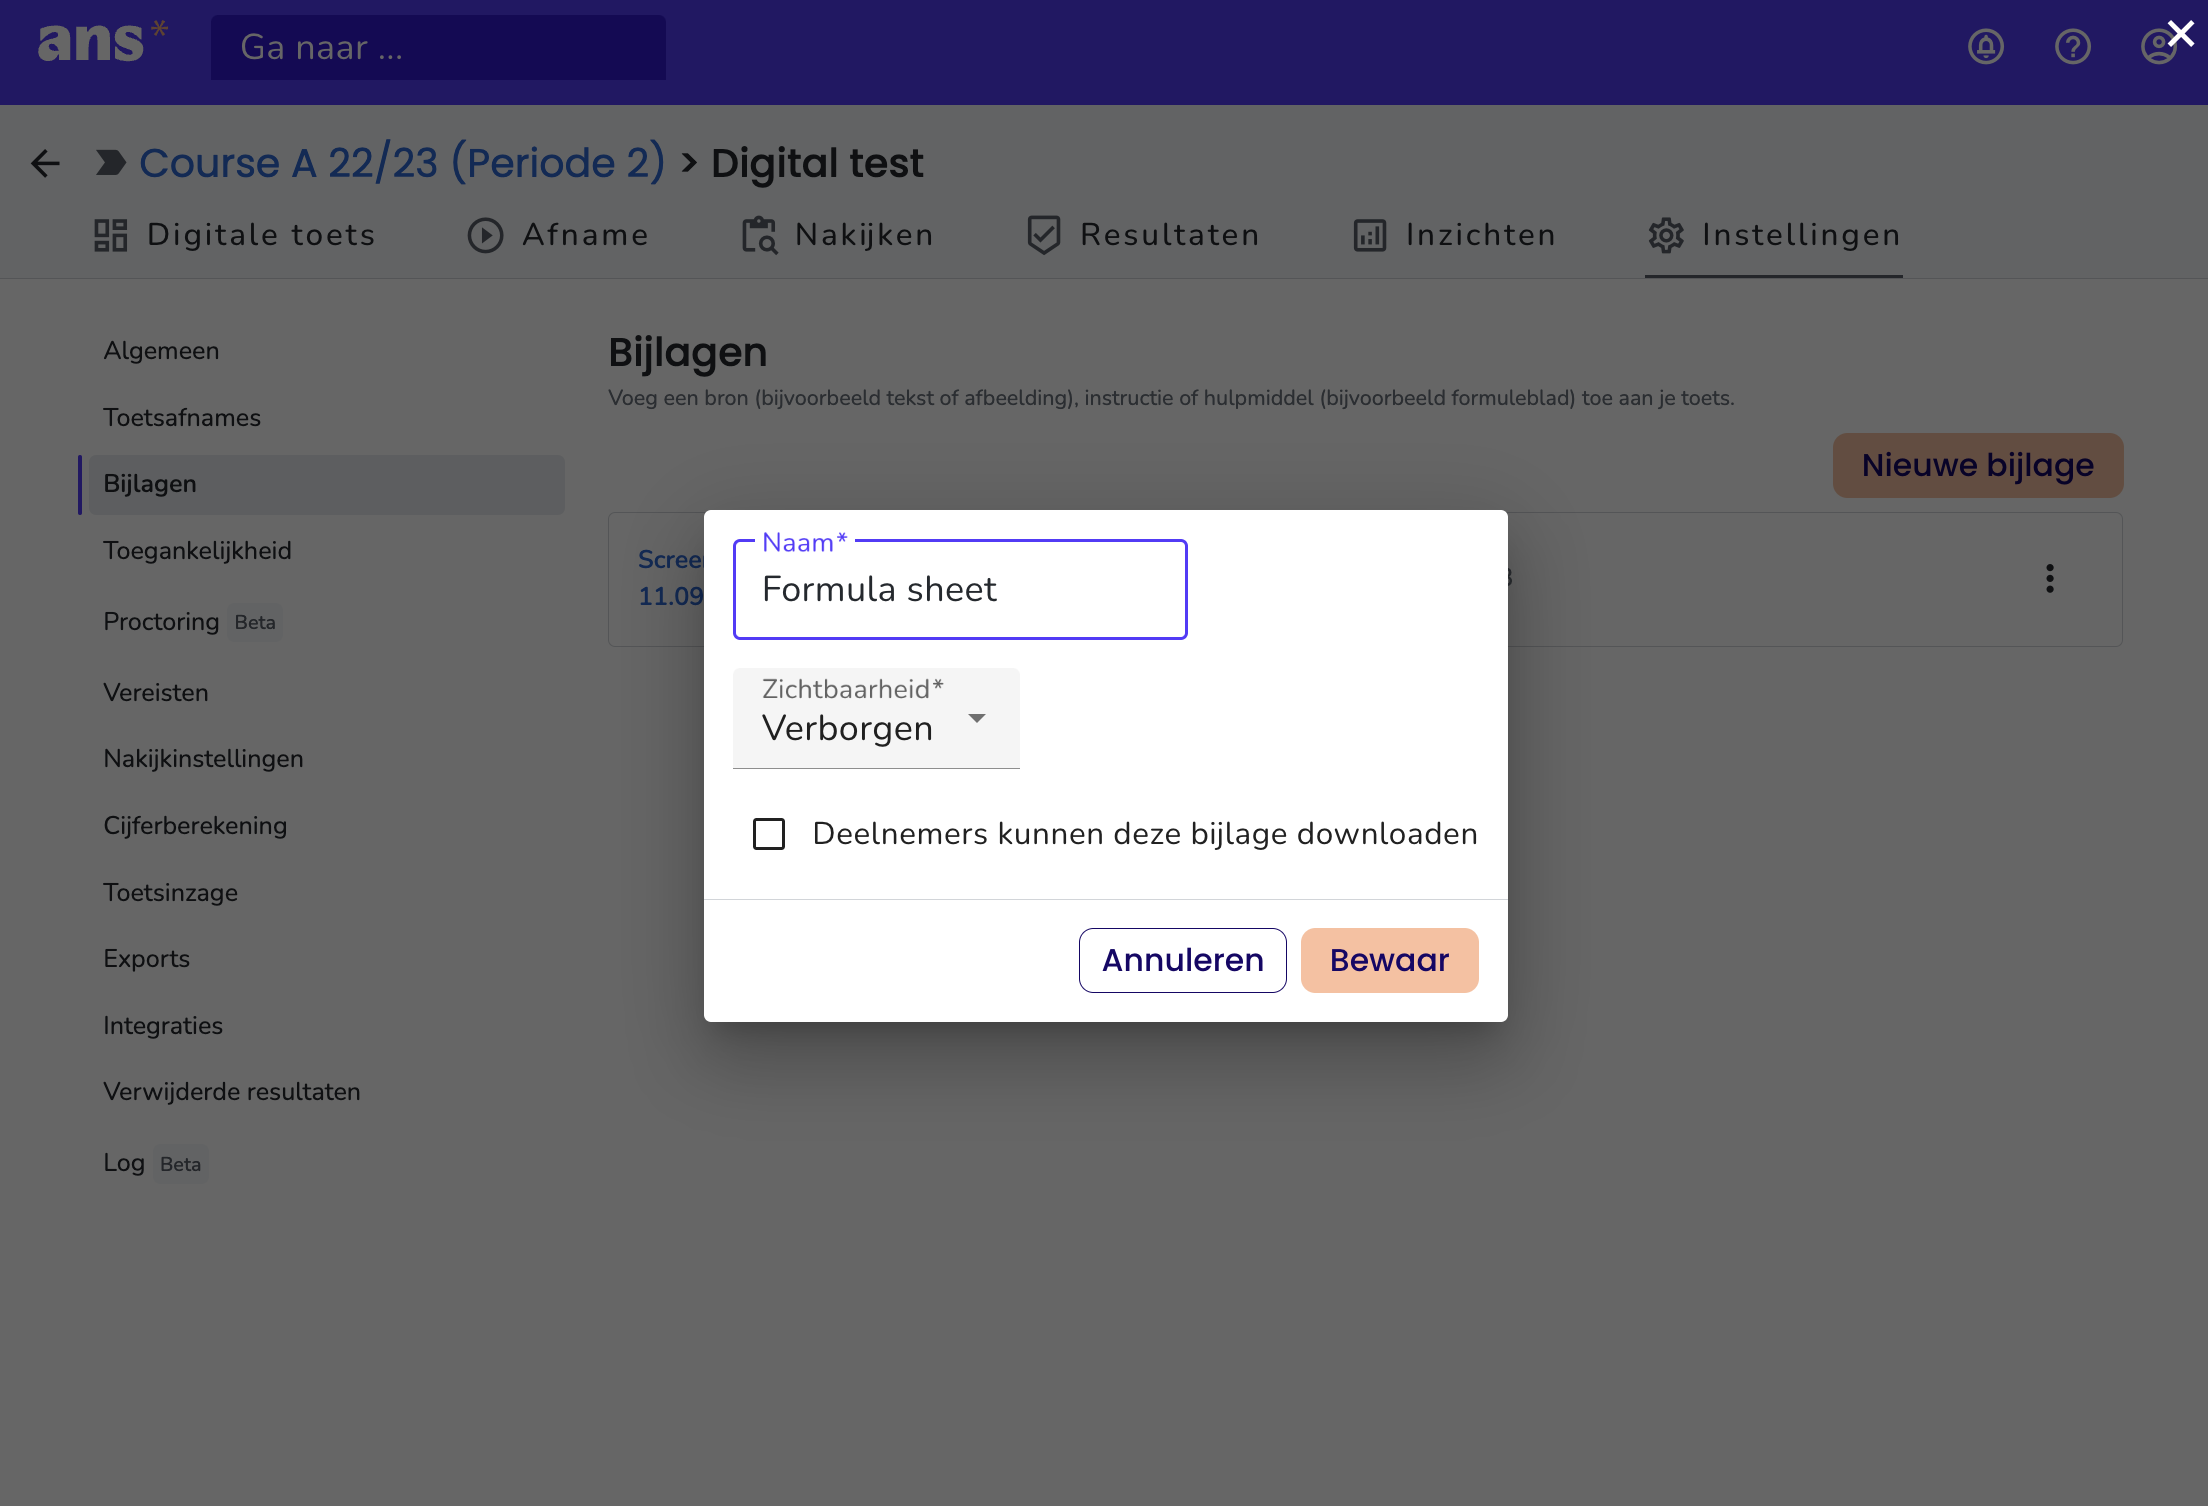Select Algemeen in settings sidebar
Screen dimensions: 2208x1506
tap(161, 351)
